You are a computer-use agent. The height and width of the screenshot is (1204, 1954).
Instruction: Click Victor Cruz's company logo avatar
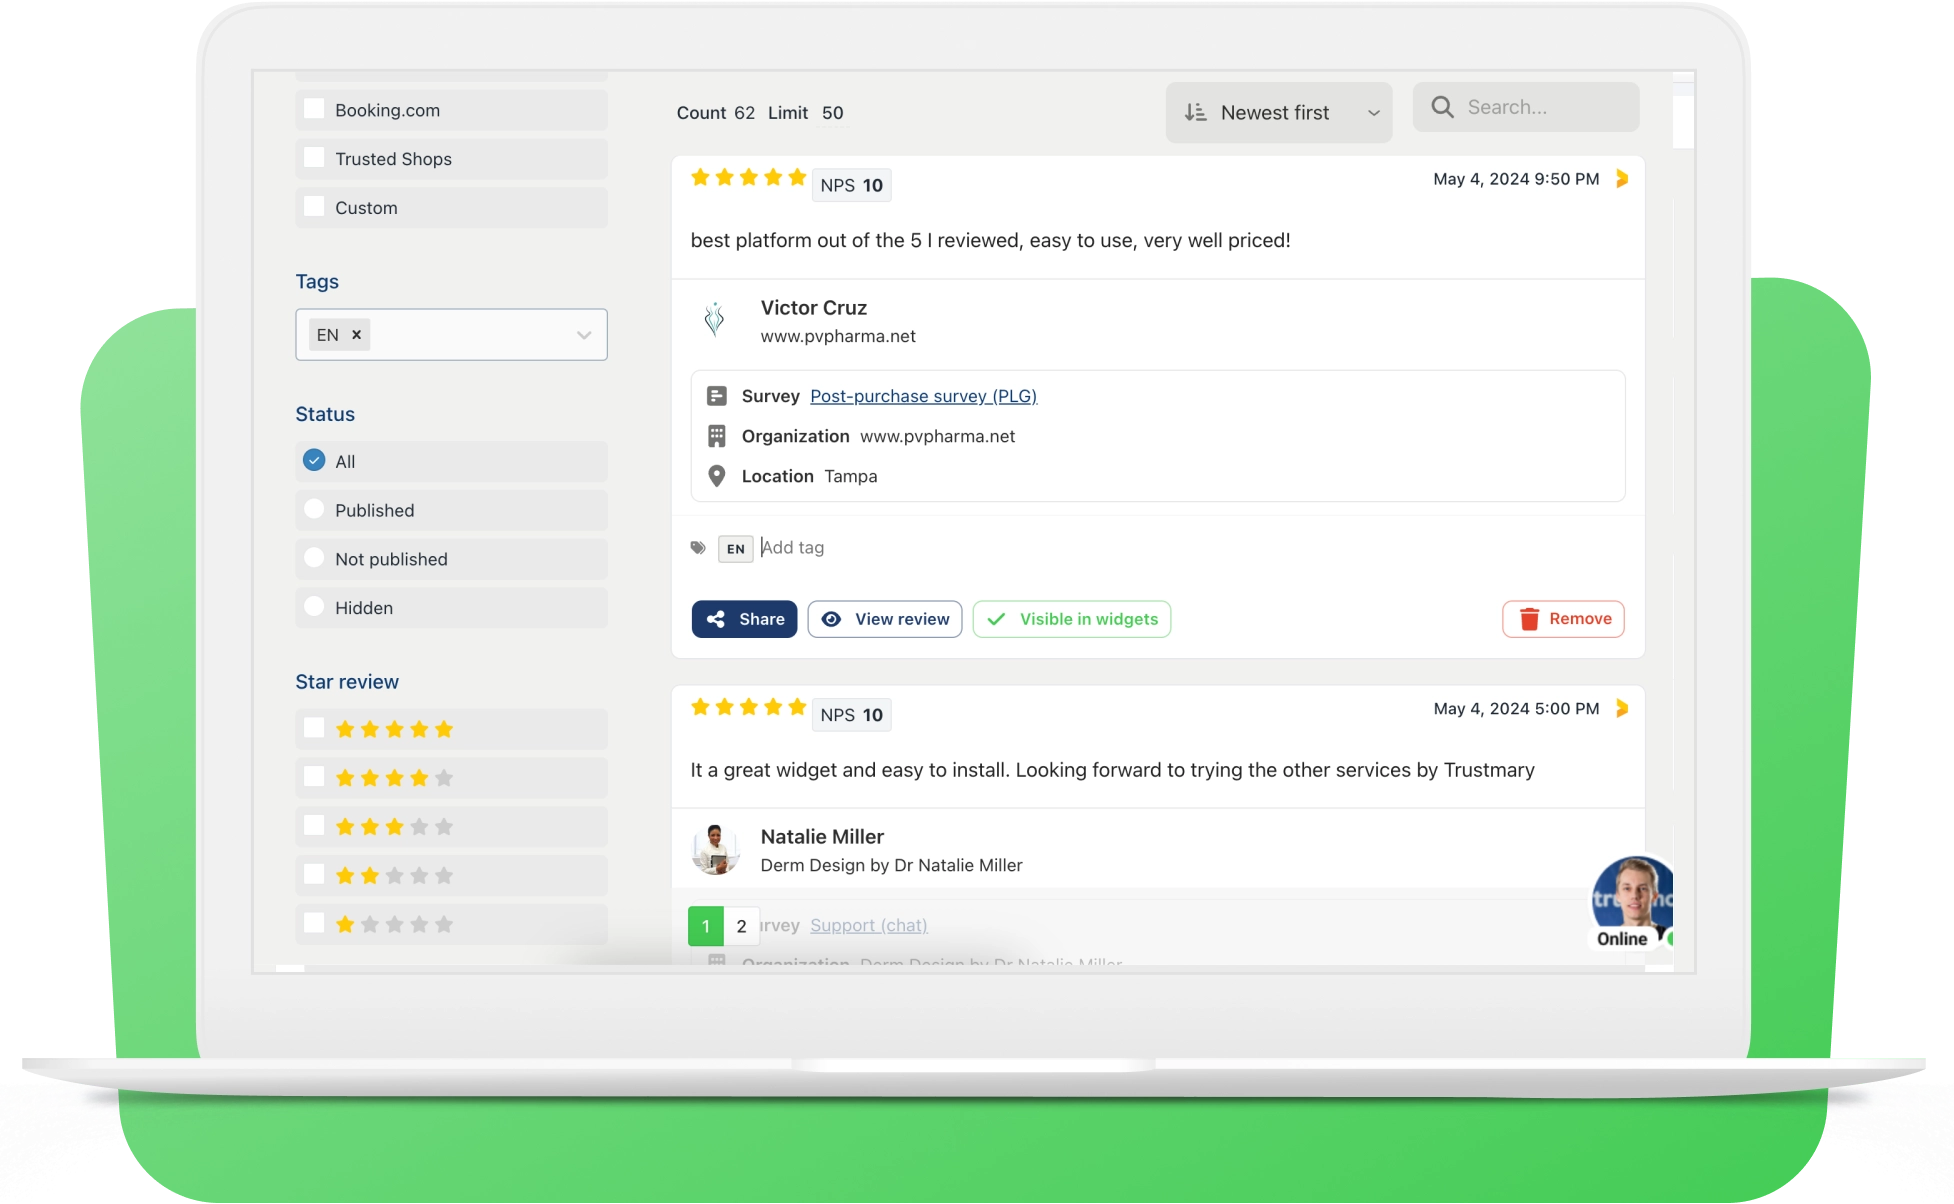(x=714, y=320)
